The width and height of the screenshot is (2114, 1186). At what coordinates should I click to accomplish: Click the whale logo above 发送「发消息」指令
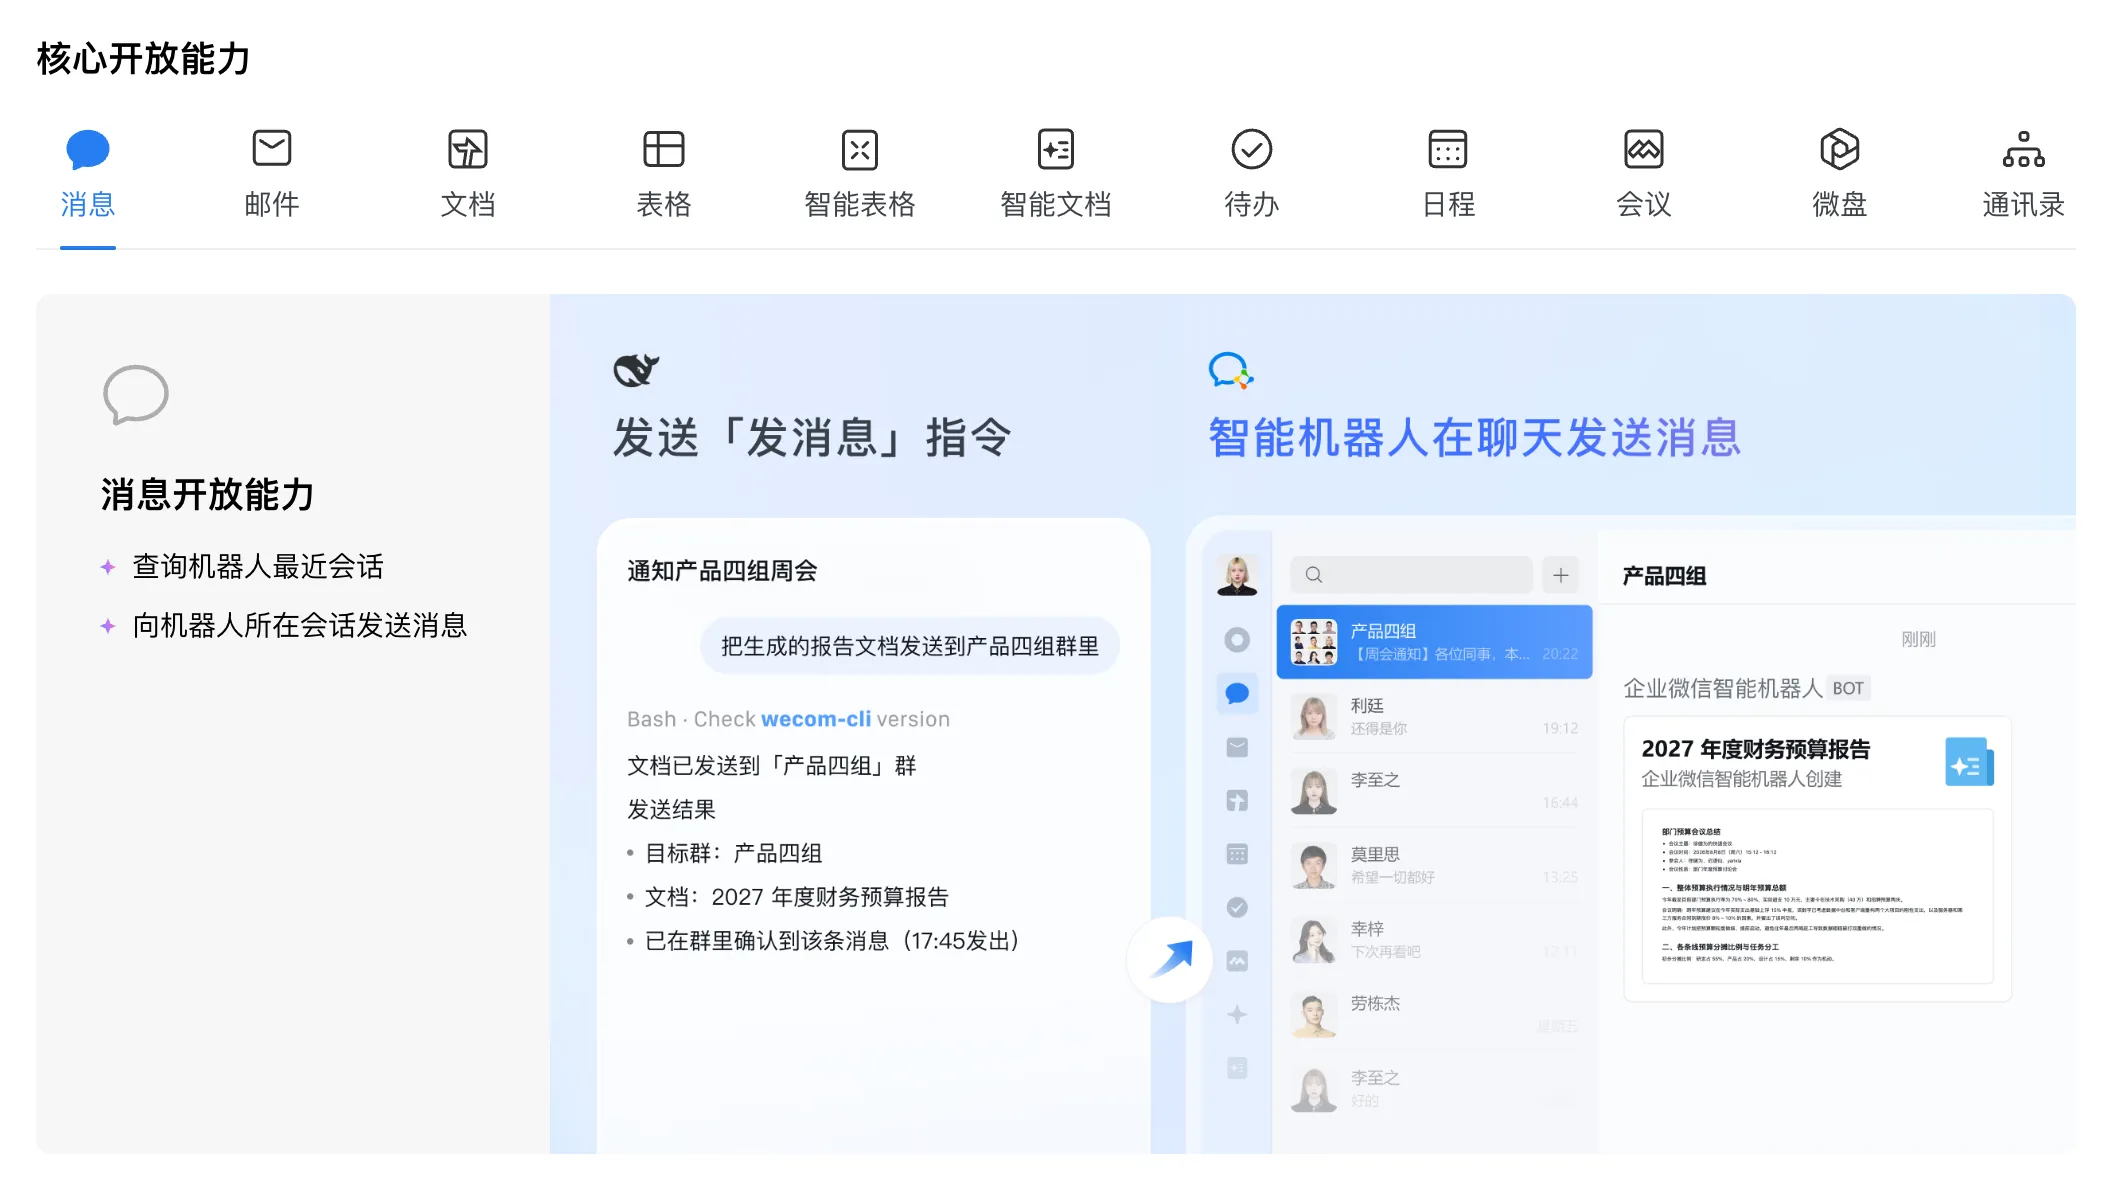coord(636,370)
